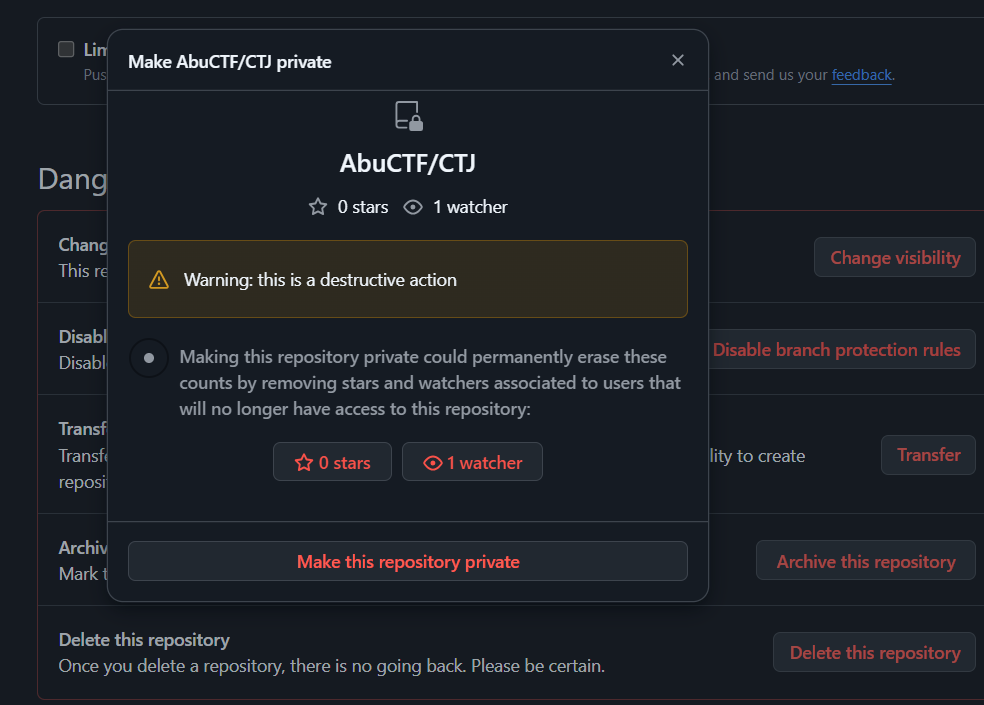Click the destructive action warning banner

pos(408,279)
